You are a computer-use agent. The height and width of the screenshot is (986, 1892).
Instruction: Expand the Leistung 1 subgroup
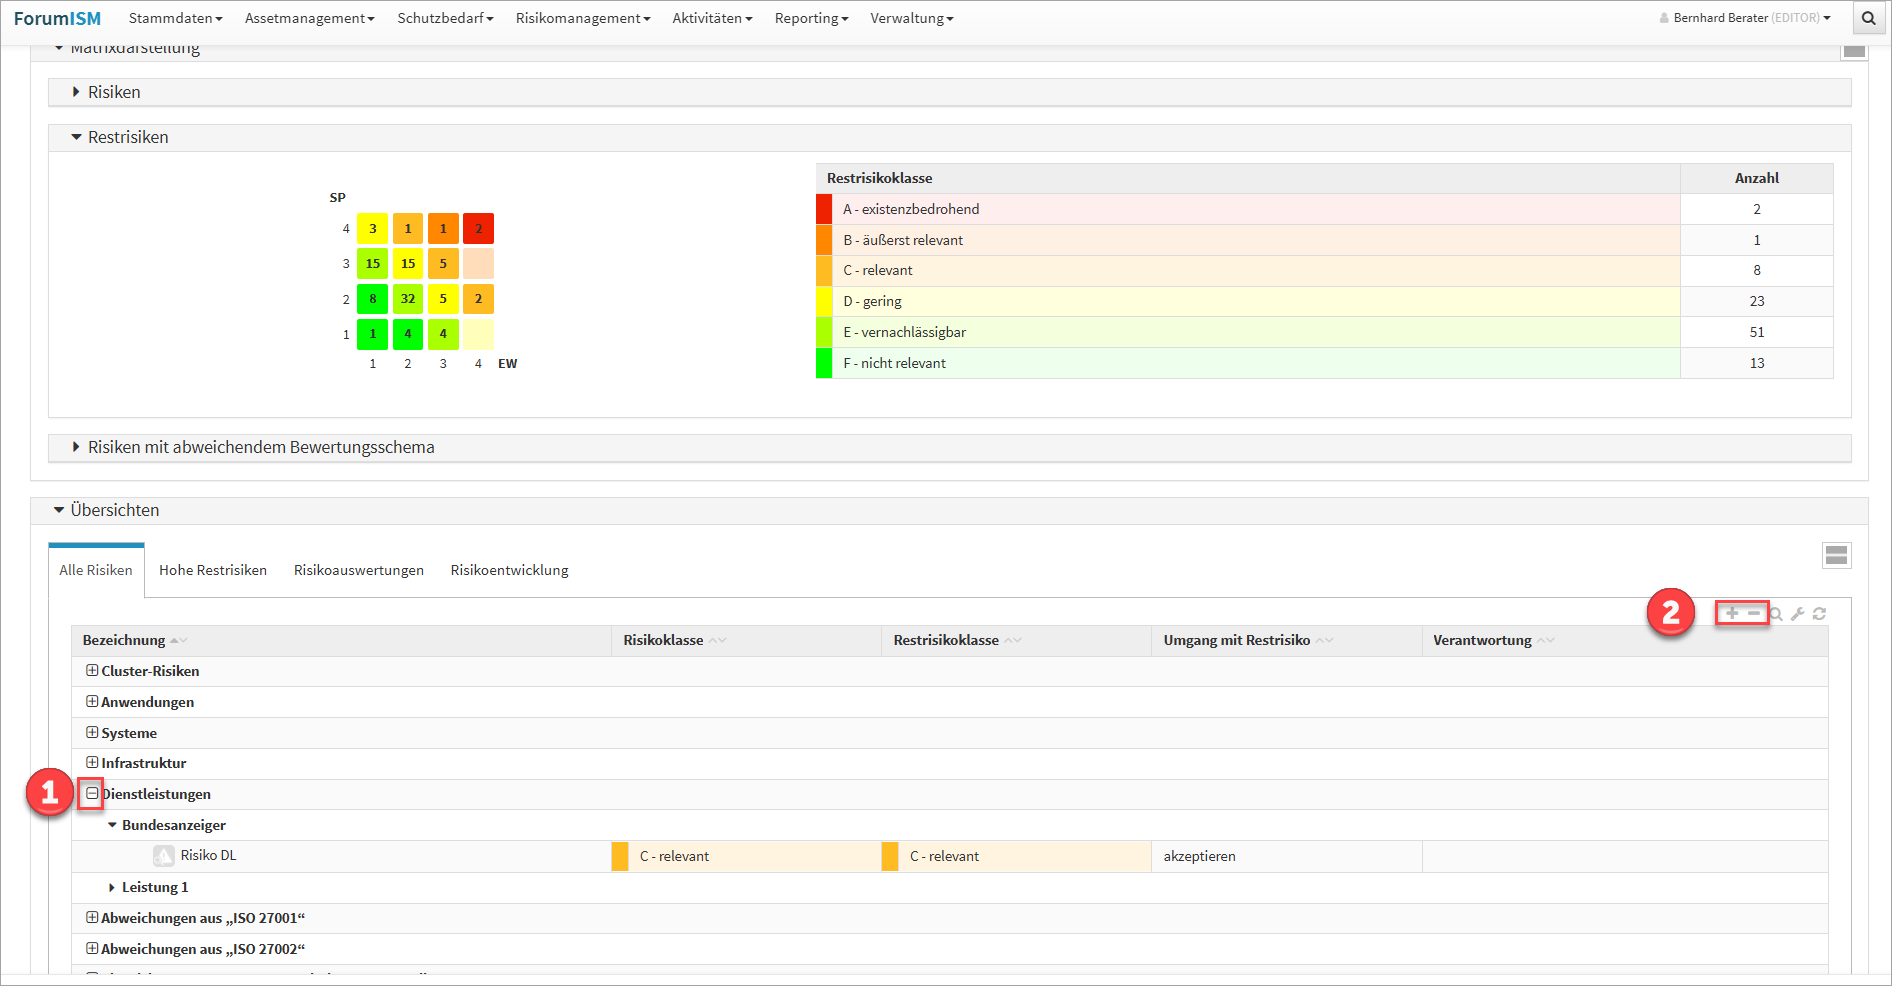click(x=112, y=887)
